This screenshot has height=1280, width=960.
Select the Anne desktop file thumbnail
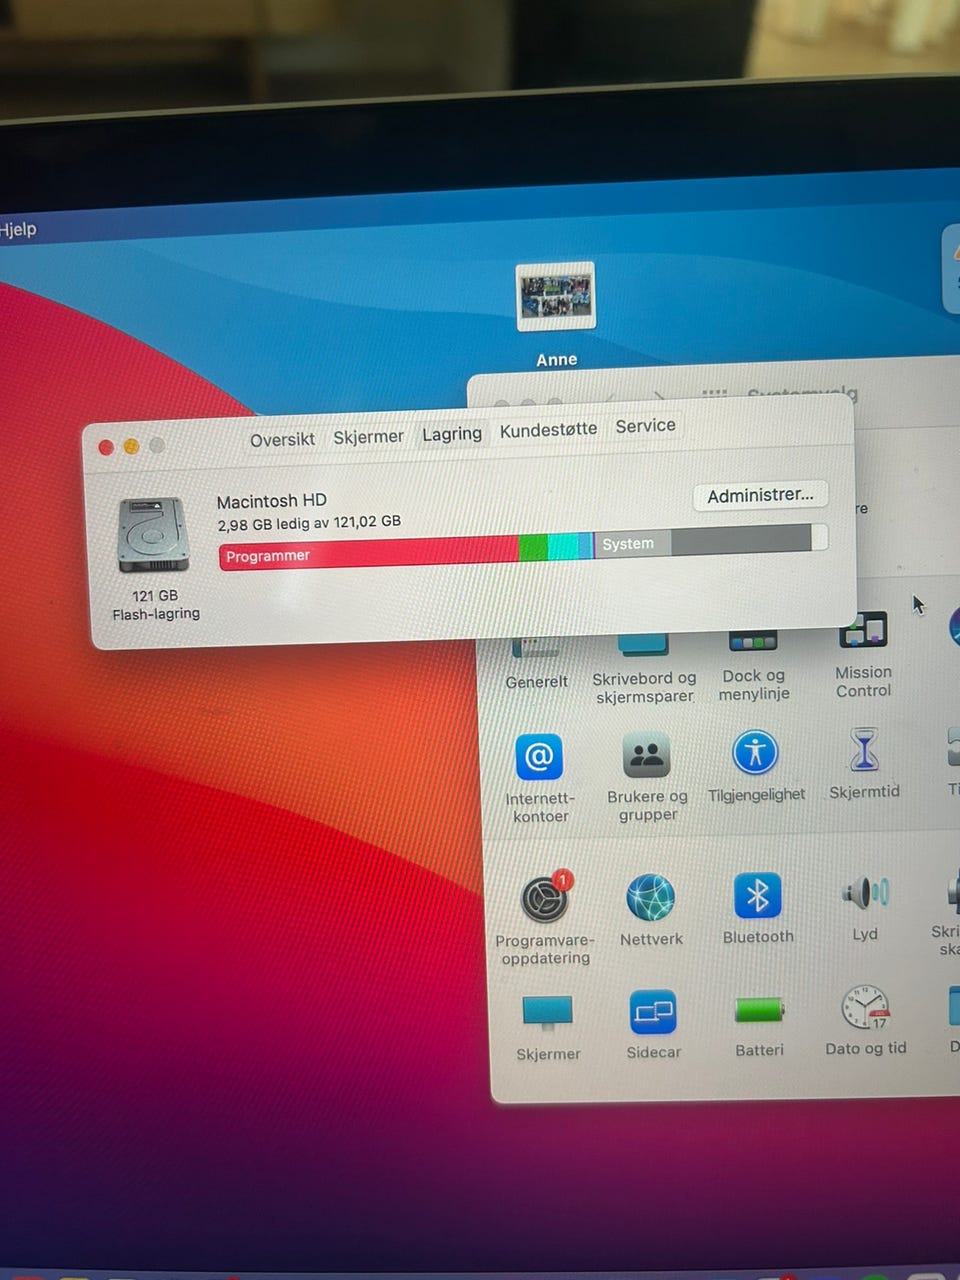(x=556, y=297)
